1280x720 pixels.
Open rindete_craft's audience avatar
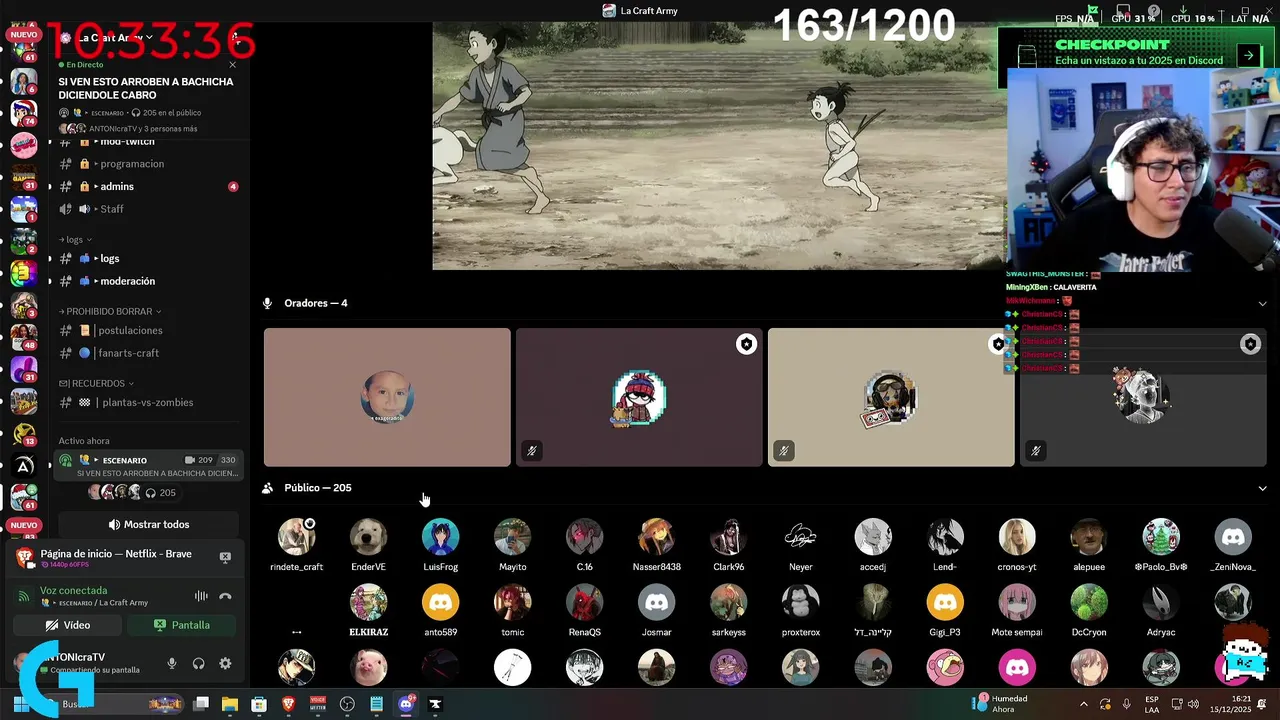click(297, 537)
